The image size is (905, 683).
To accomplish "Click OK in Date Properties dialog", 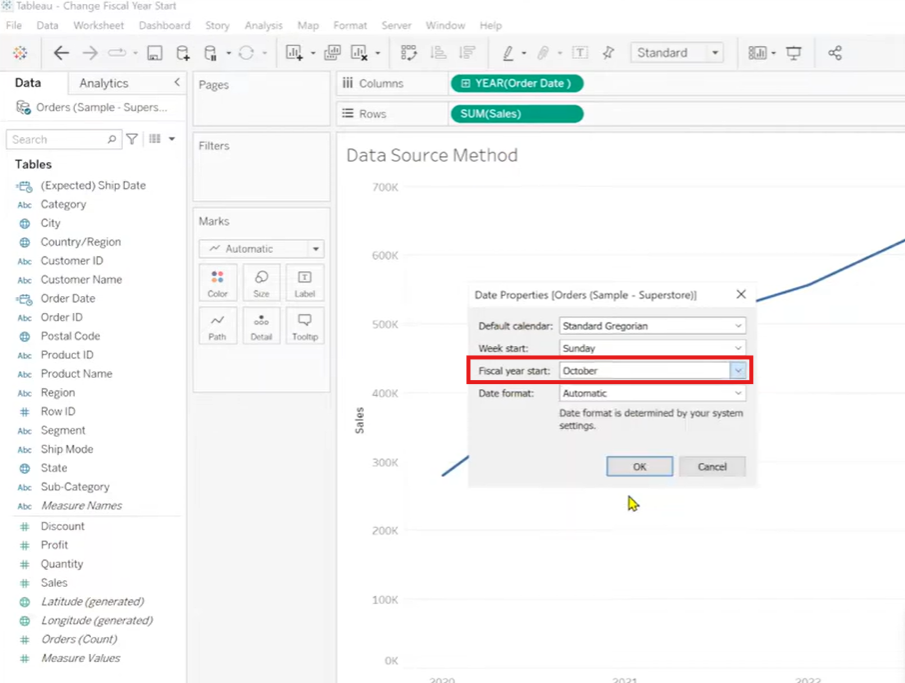I will pyautogui.click(x=640, y=466).
